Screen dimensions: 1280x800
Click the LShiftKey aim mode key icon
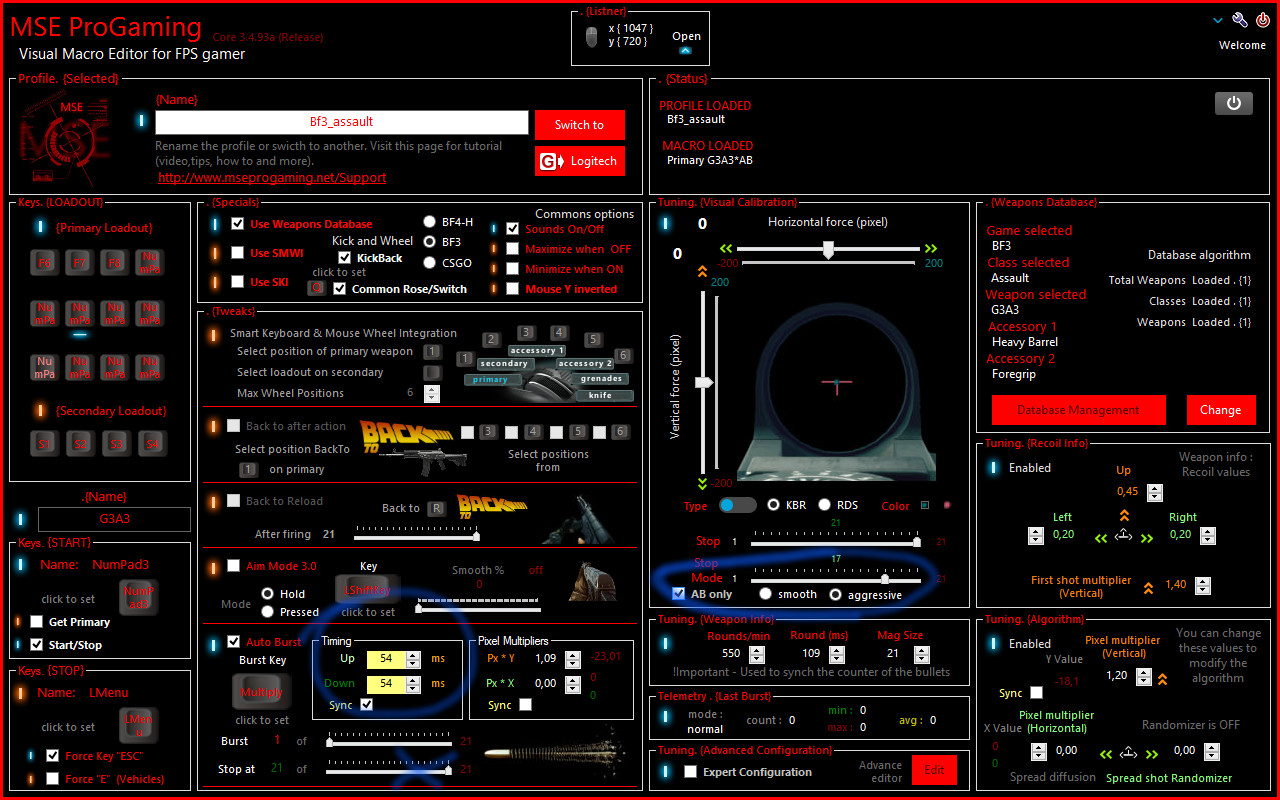tap(368, 590)
